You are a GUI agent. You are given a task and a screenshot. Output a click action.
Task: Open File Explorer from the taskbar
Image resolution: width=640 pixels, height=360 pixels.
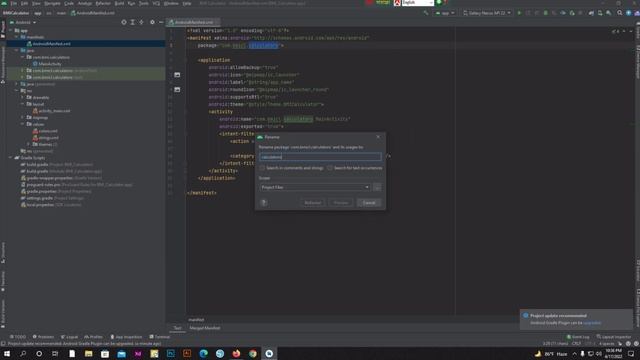point(88,353)
